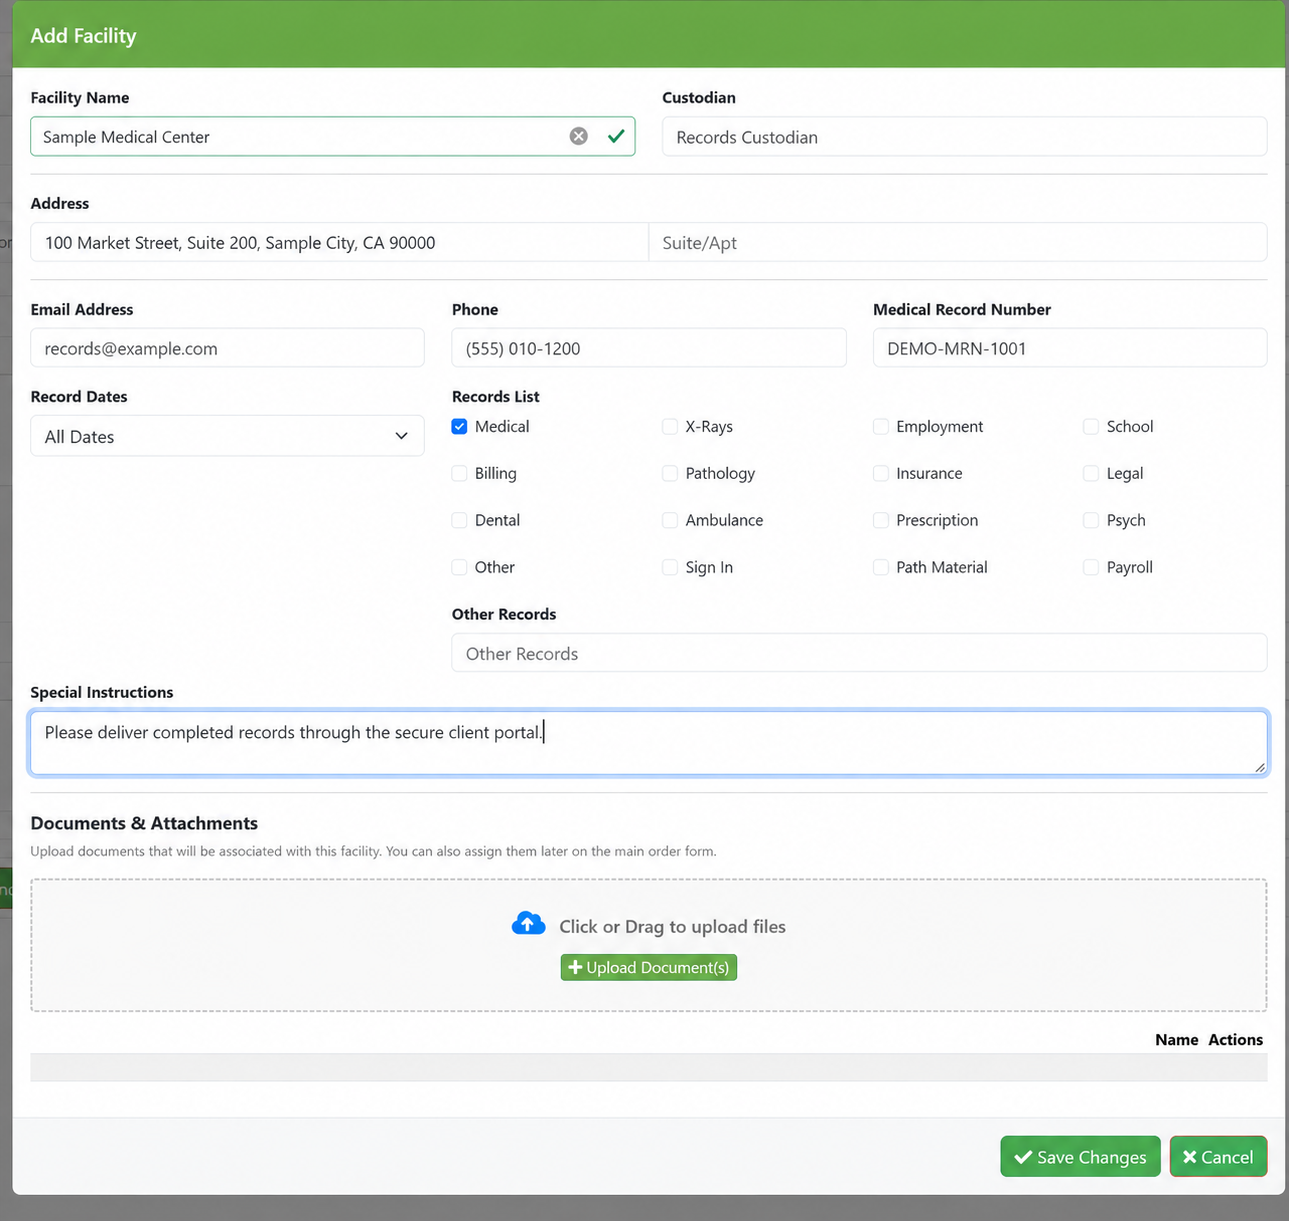Click the Records List label
Screen dimensions: 1289x1221
click(496, 396)
